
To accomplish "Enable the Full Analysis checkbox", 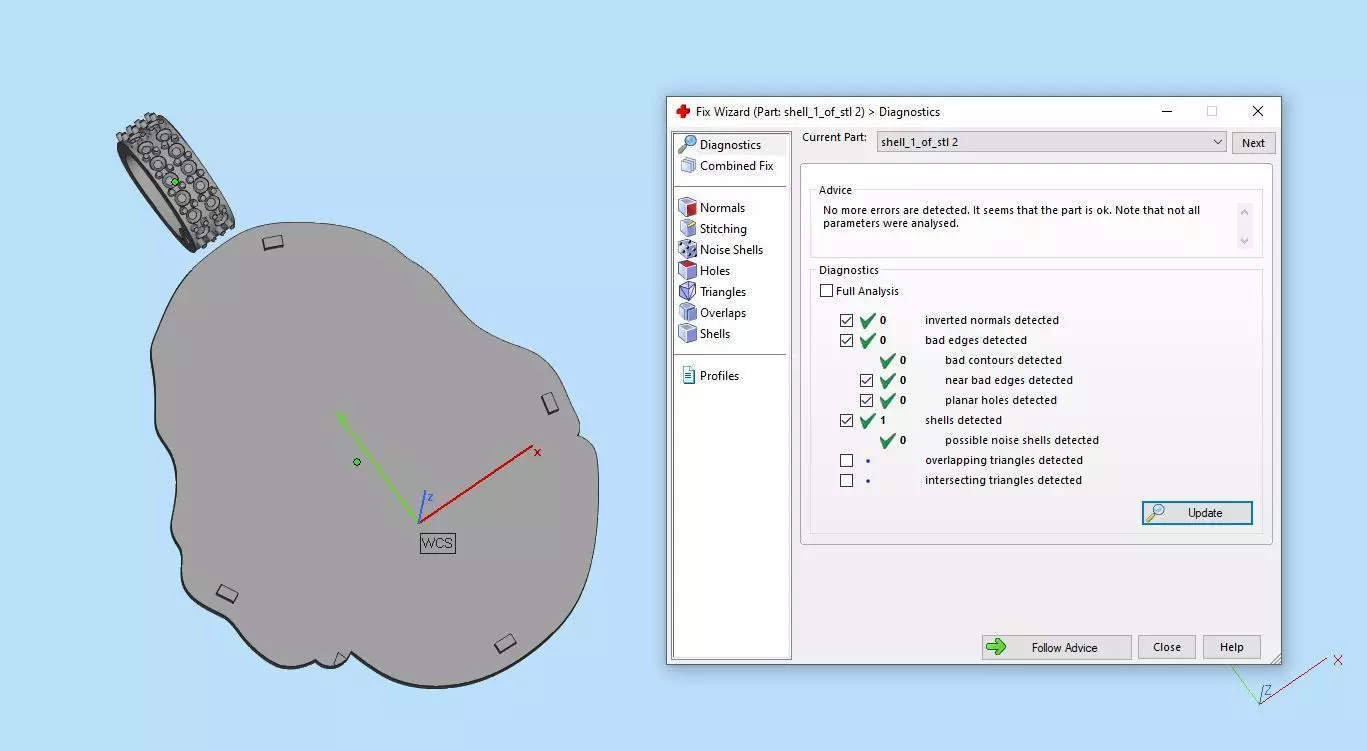I will tap(826, 291).
